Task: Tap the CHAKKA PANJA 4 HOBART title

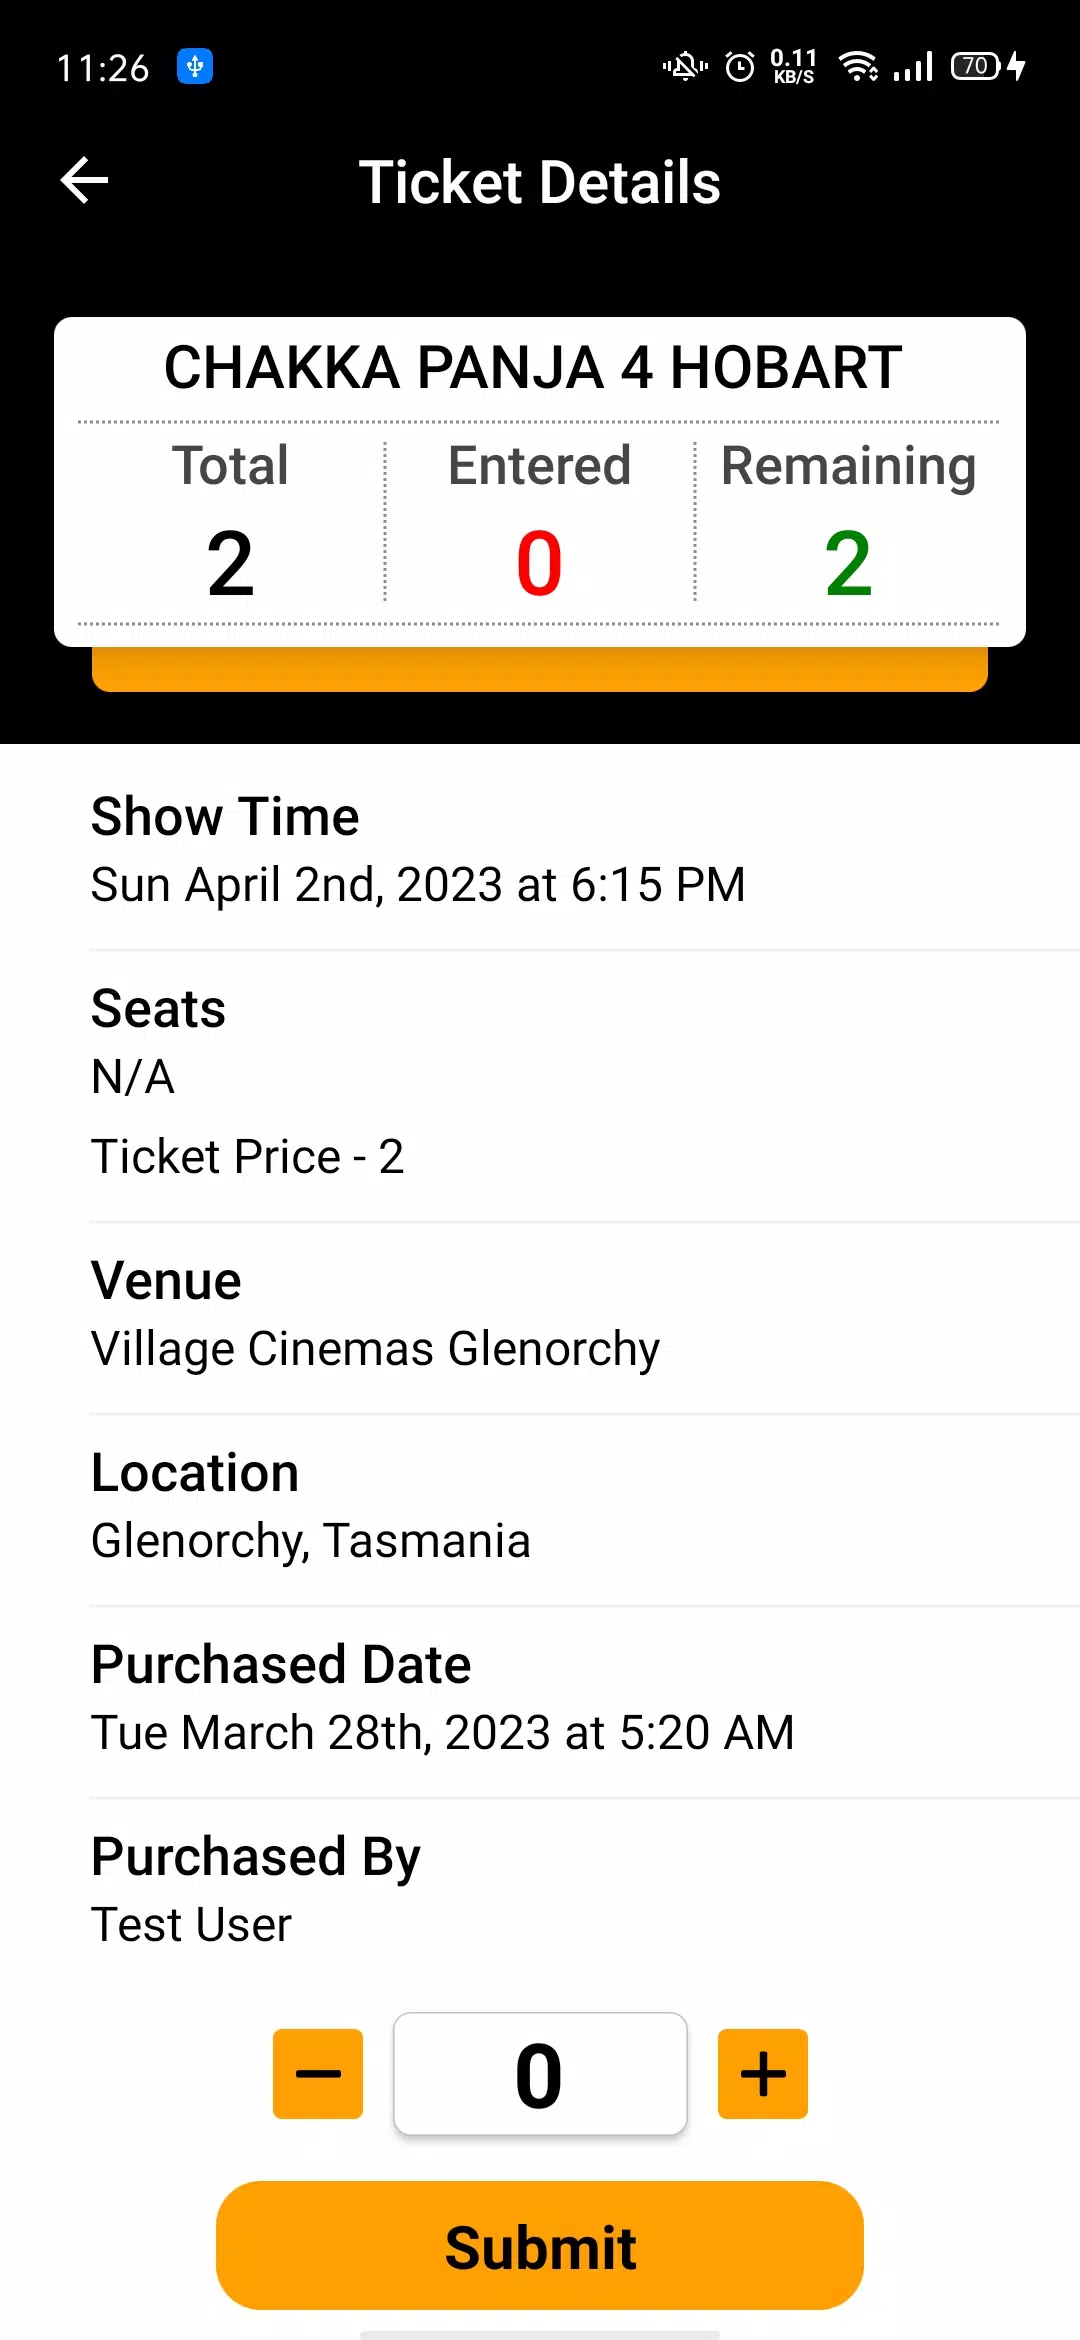Action: pos(533,368)
